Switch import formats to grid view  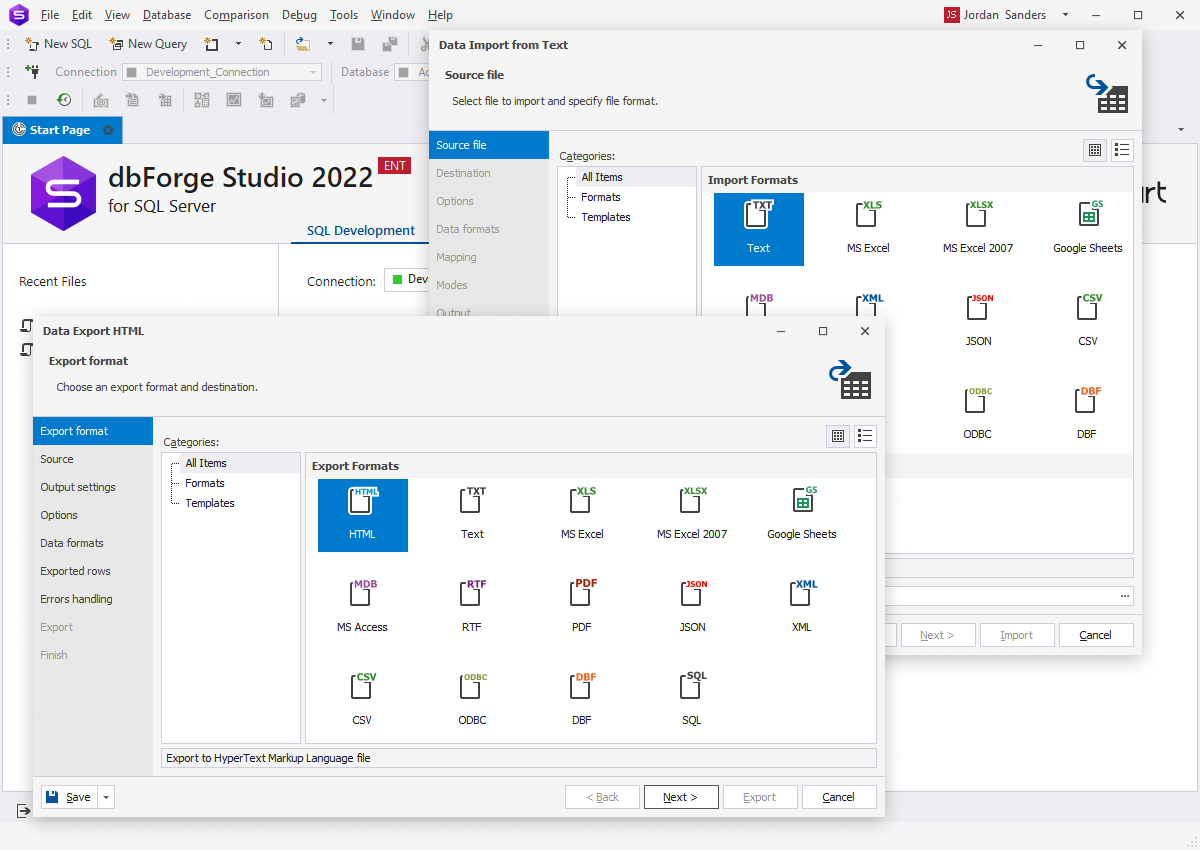pyautogui.click(x=1095, y=149)
